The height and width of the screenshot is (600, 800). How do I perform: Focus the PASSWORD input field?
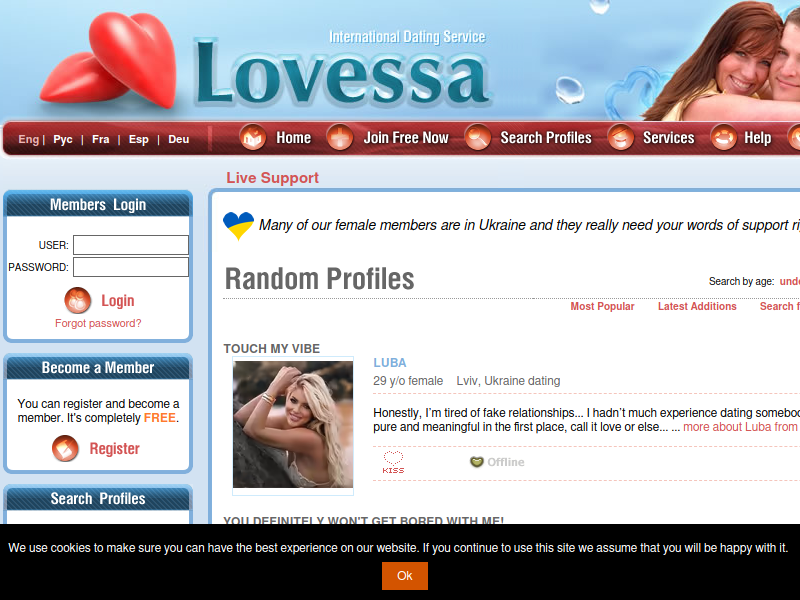coord(131,267)
